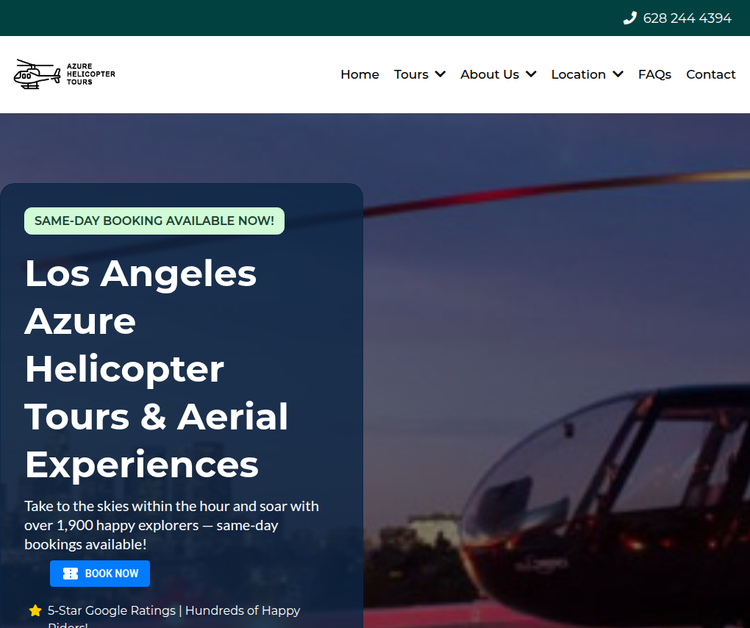Open the About Us menu label
Image resolution: width=750 pixels, height=628 pixels.
[490, 75]
